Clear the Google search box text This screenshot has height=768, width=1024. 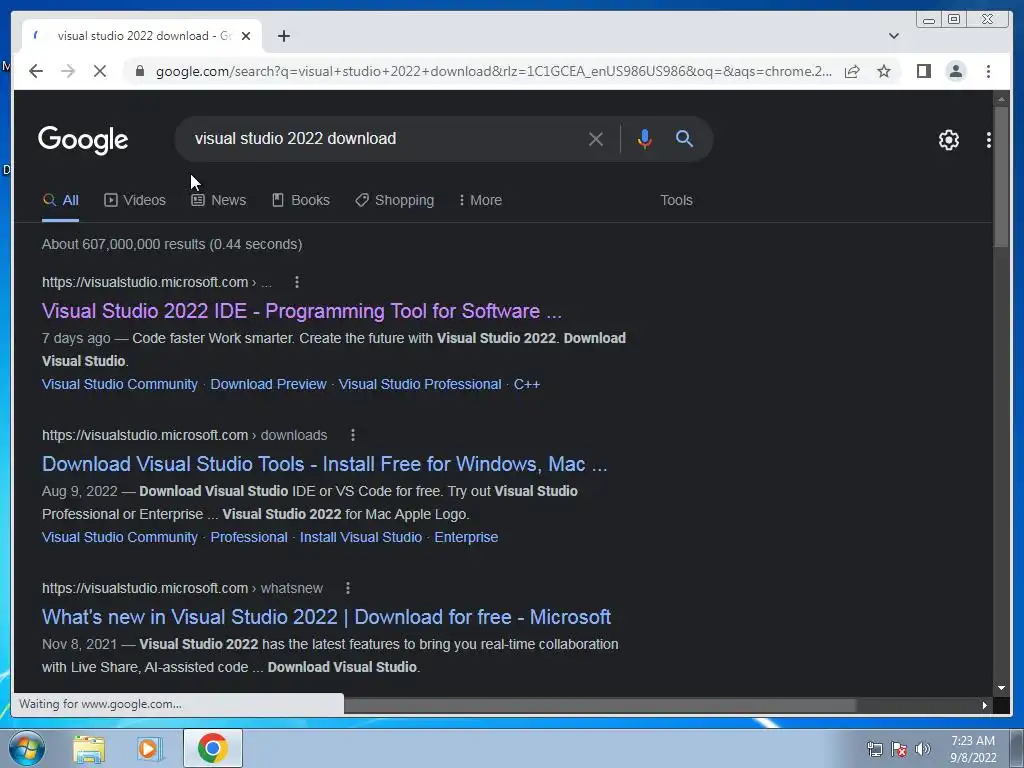click(595, 139)
